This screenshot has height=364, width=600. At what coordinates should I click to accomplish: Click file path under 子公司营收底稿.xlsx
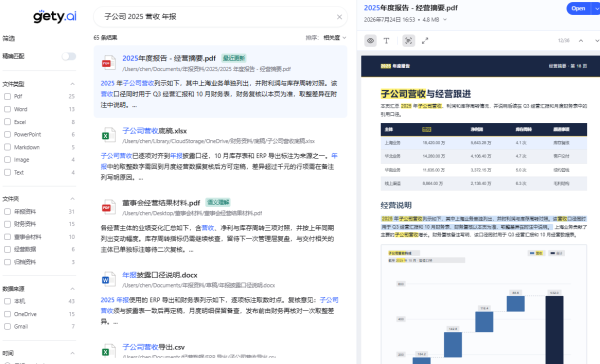[218, 141]
